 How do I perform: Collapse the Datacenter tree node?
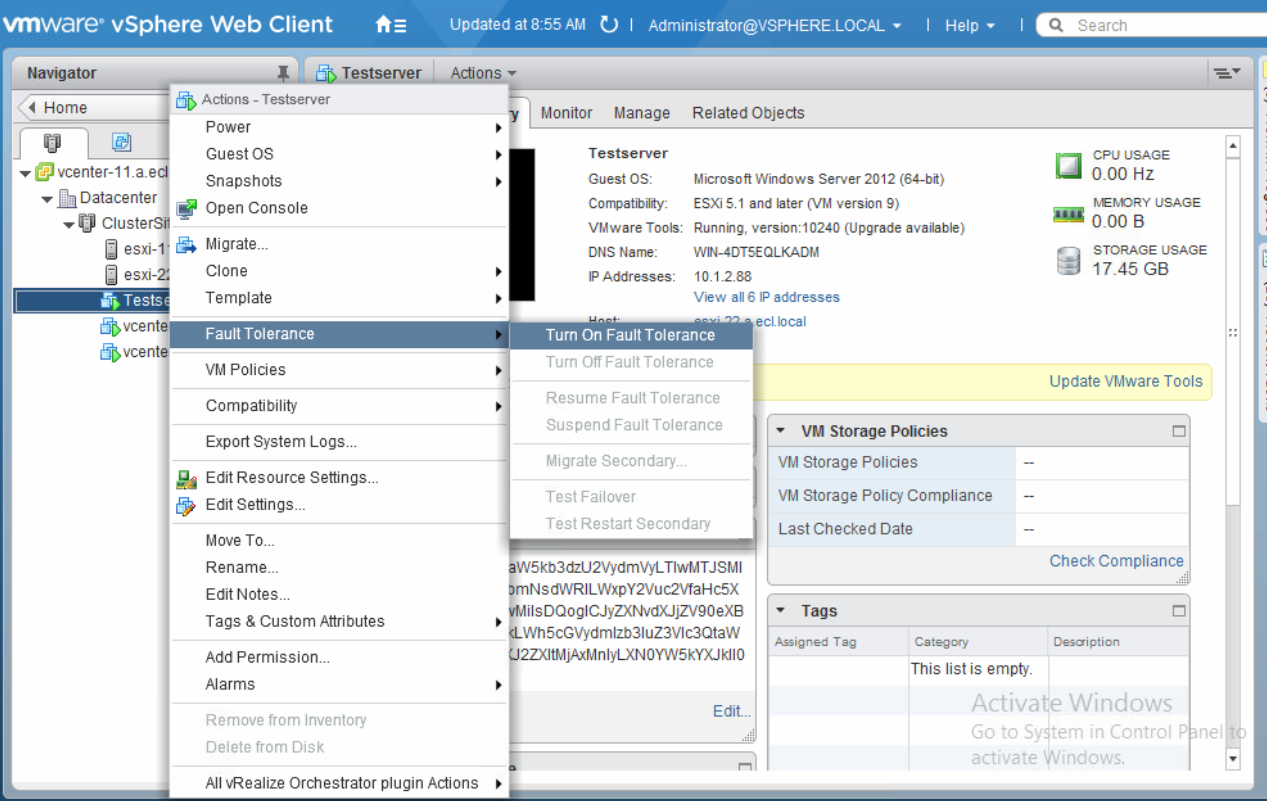(47, 198)
